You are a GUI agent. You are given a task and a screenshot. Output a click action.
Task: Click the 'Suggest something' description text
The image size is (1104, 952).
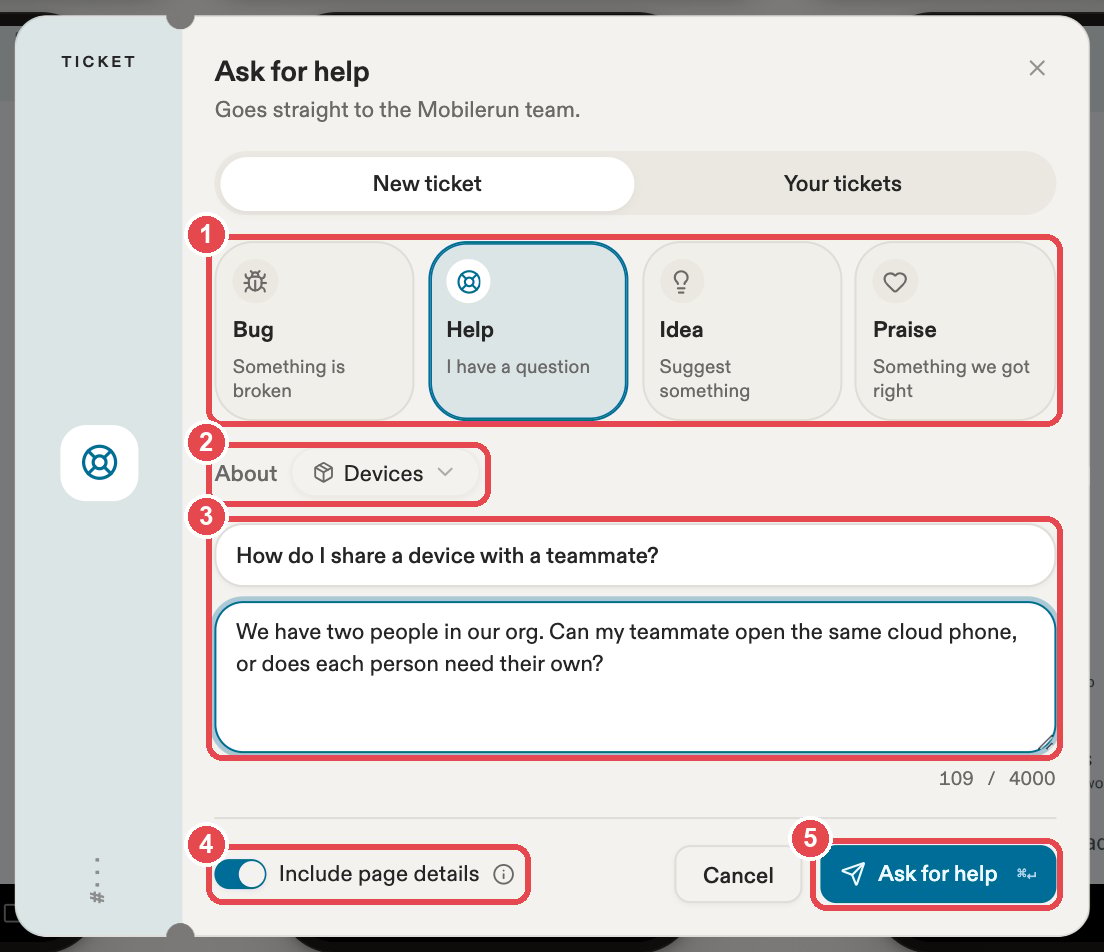point(705,378)
